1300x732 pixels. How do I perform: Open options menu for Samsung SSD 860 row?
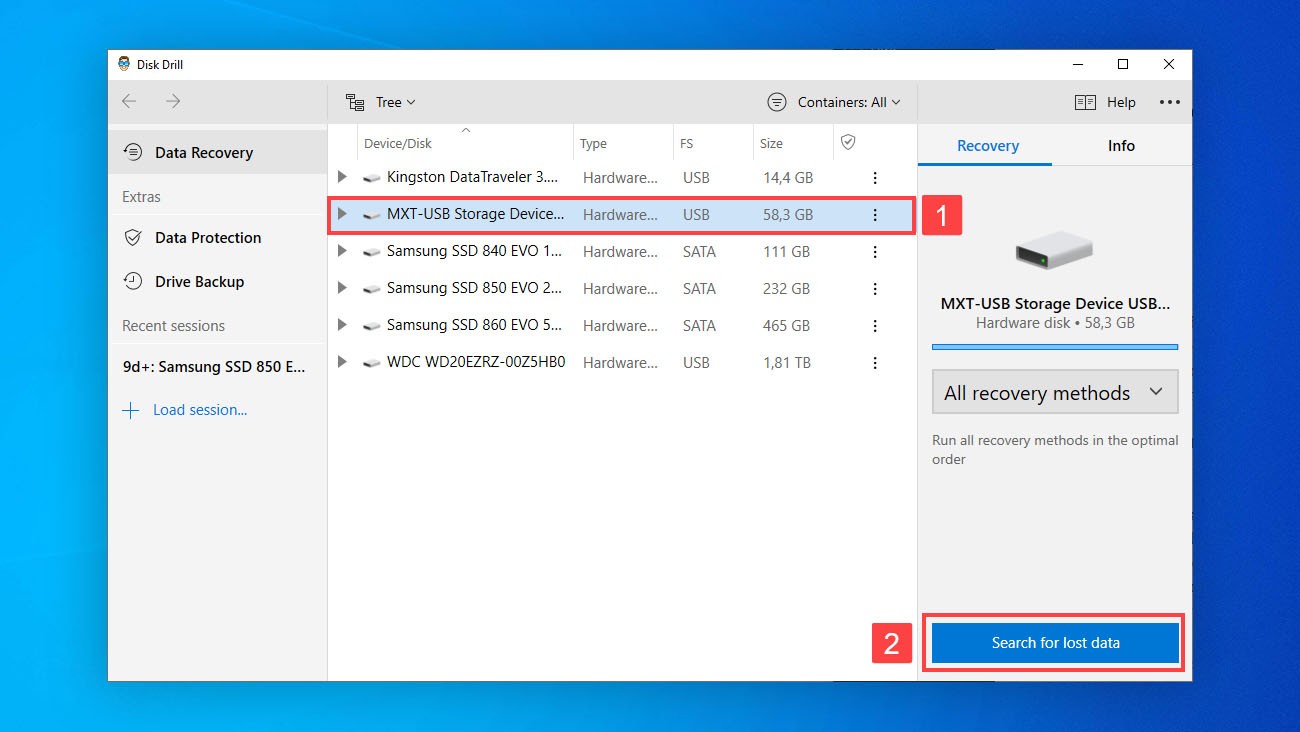(x=875, y=326)
